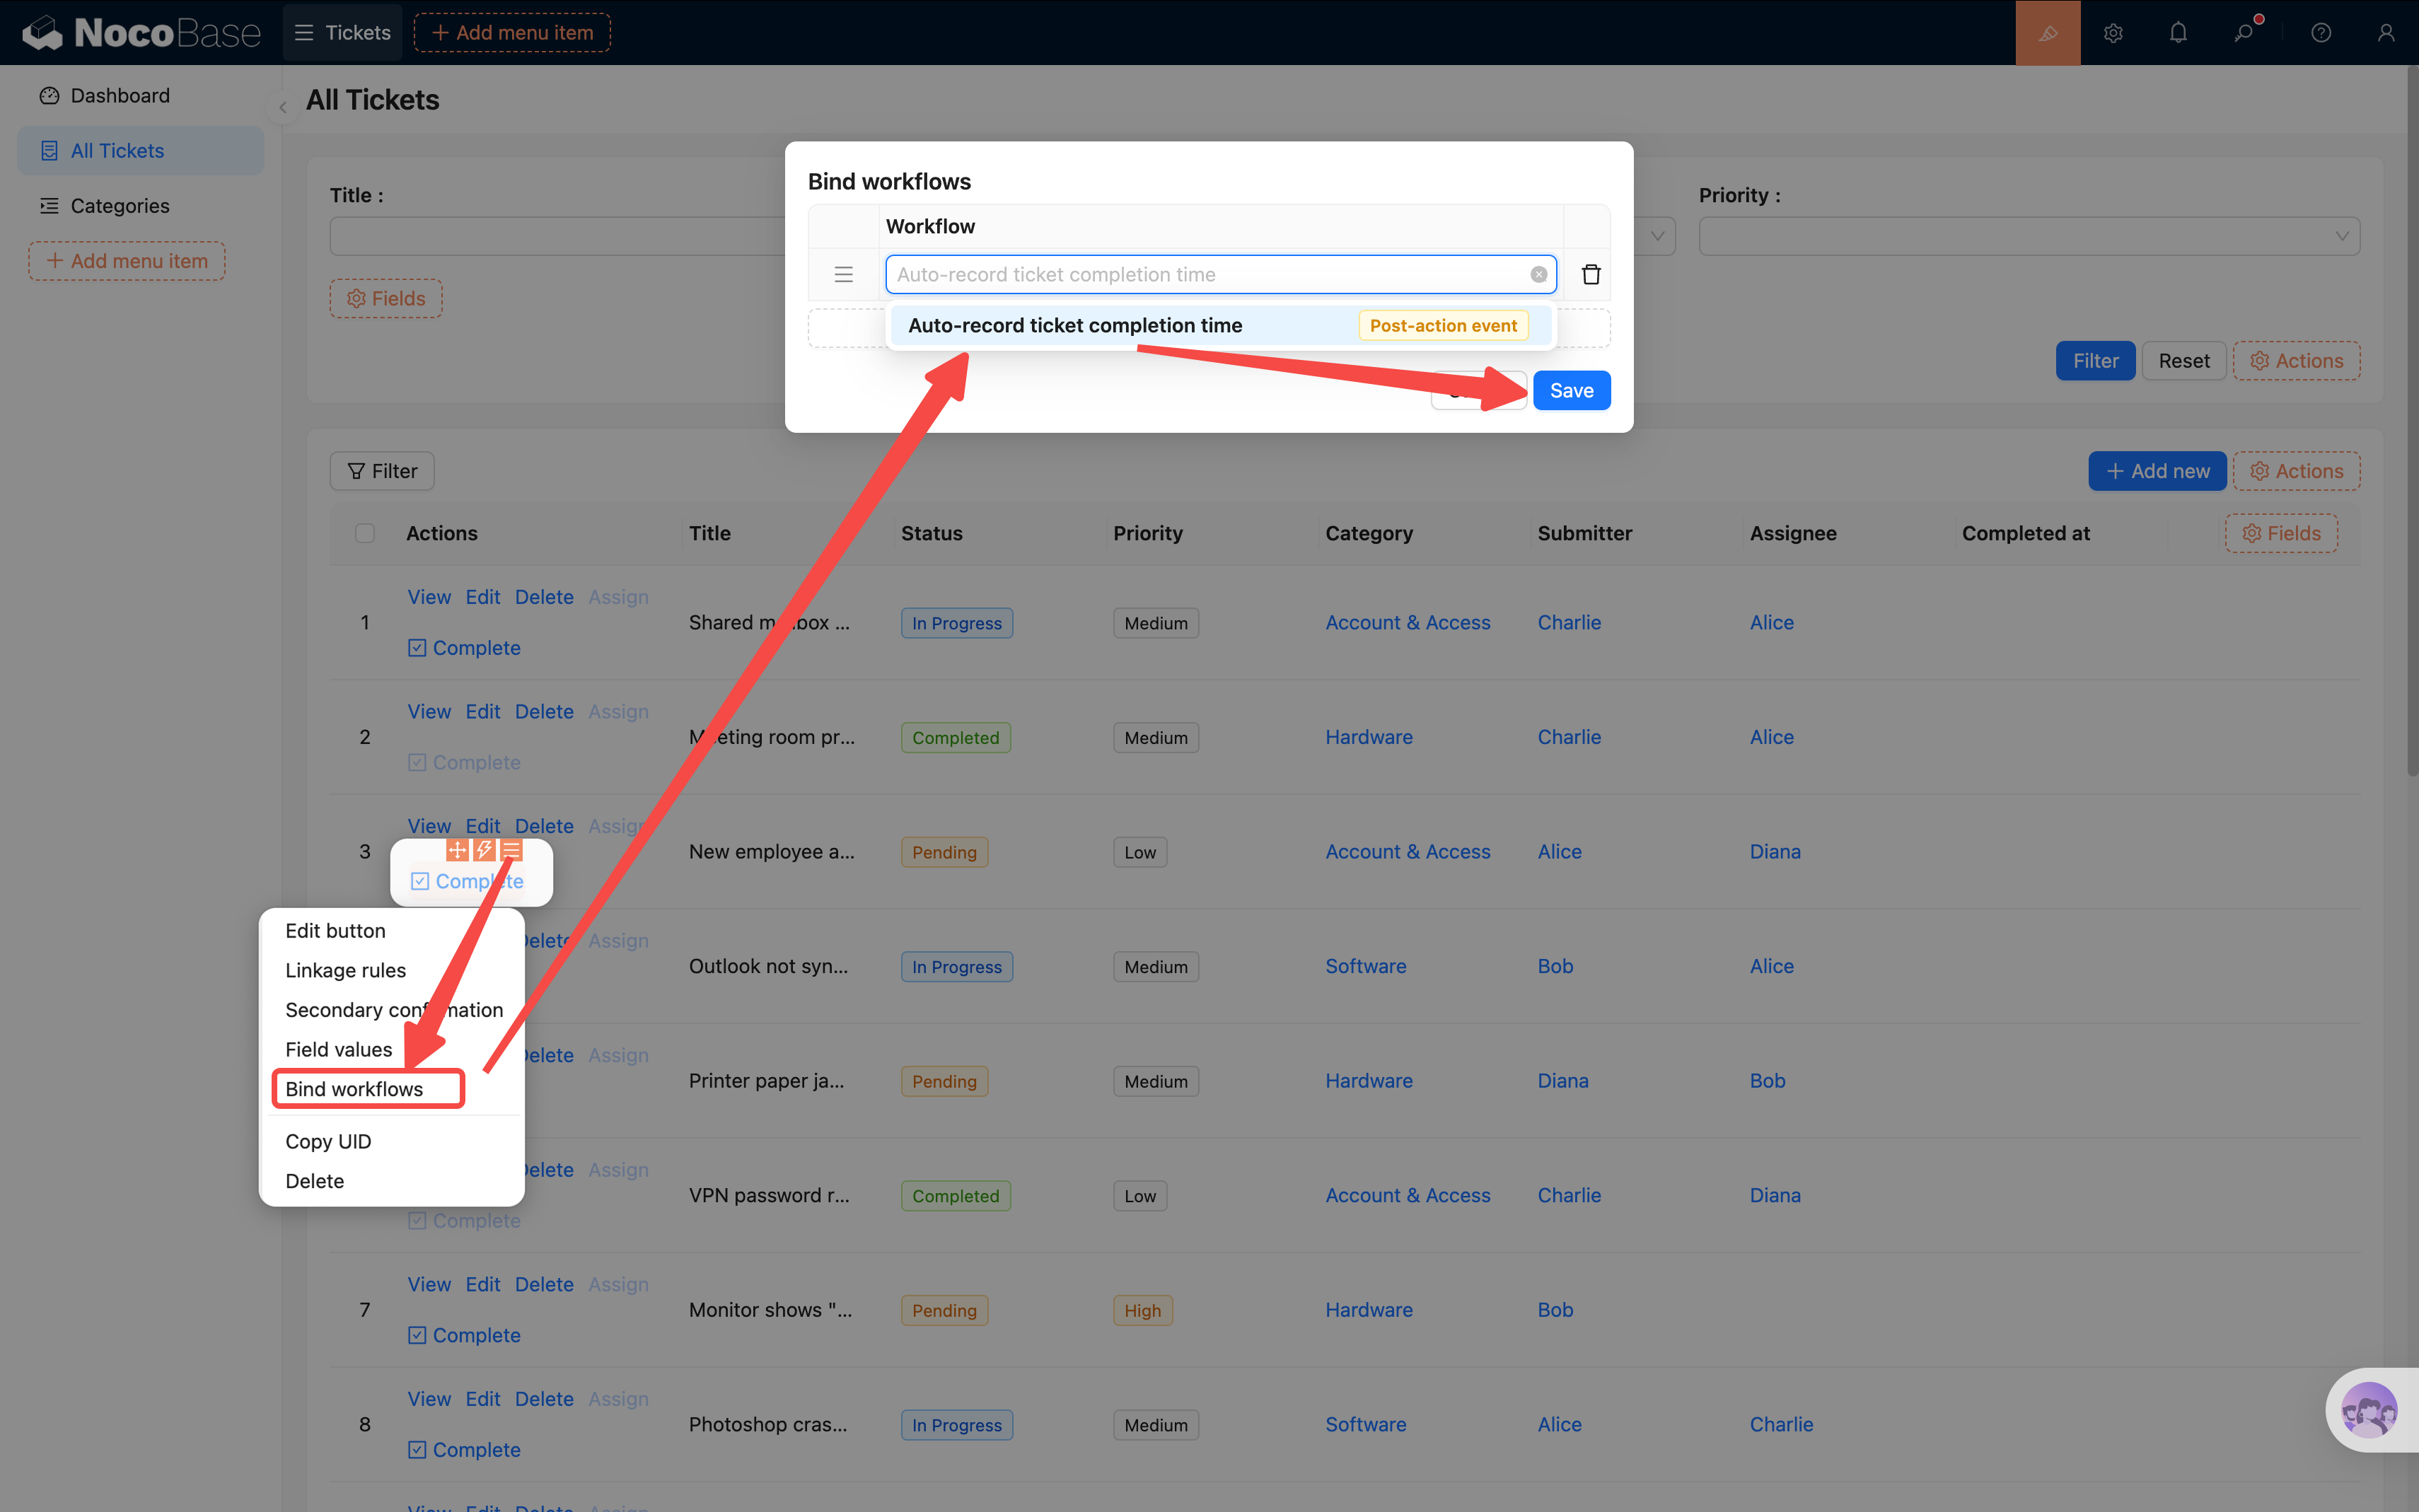The width and height of the screenshot is (2419, 1512).
Task: Click the Complete checkbox action for row 1
Action: click(464, 648)
